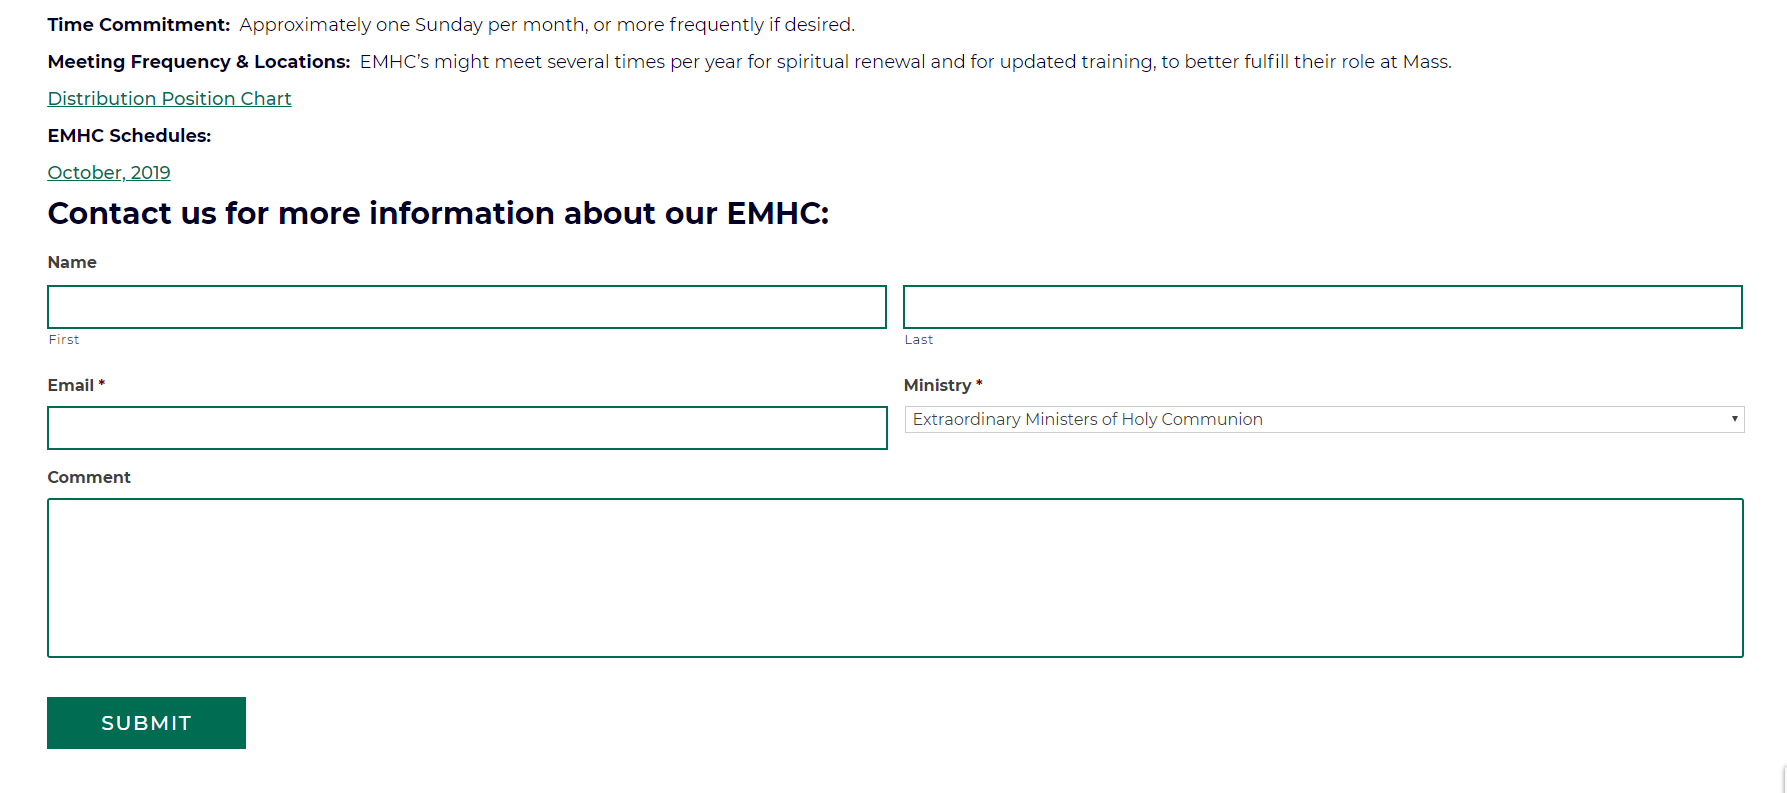
Task: Open the October, 2019 schedule link
Action: (109, 173)
